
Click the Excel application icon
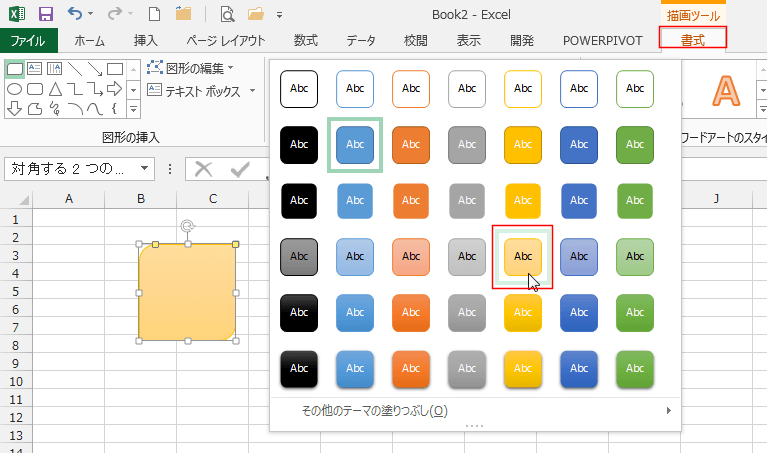click(17, 14)
